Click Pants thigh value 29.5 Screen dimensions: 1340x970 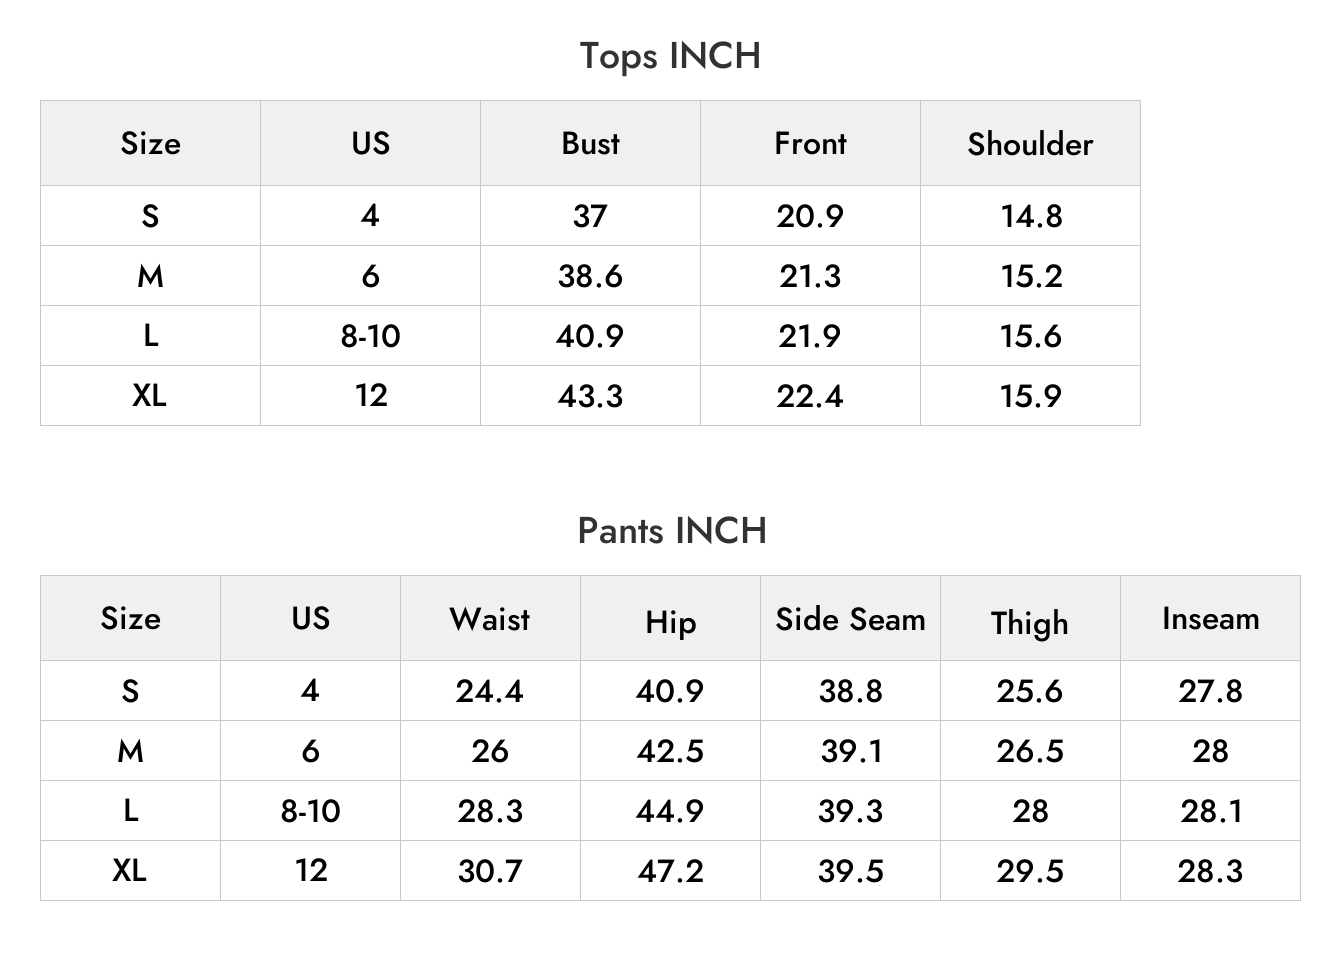pyautogui.click(x=1030, y=871)
